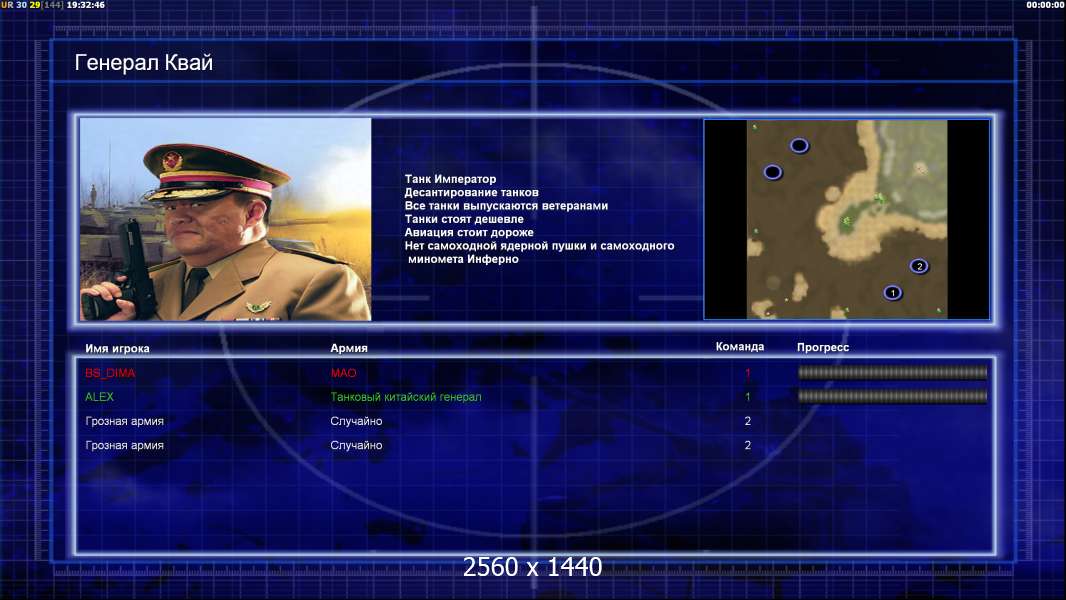
Task: Click the BS_DIMA loading progress bar
Action: pyautogui.click(x=893, y=372)
